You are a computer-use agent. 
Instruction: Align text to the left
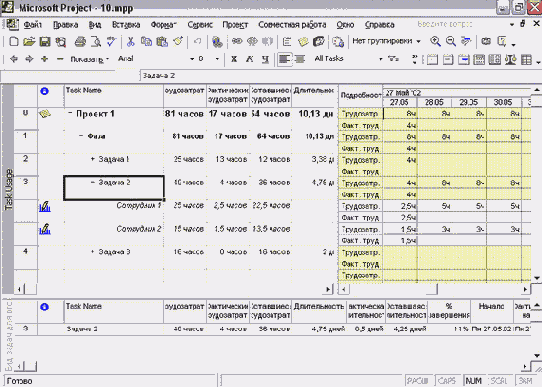click(x=284, y=59)
